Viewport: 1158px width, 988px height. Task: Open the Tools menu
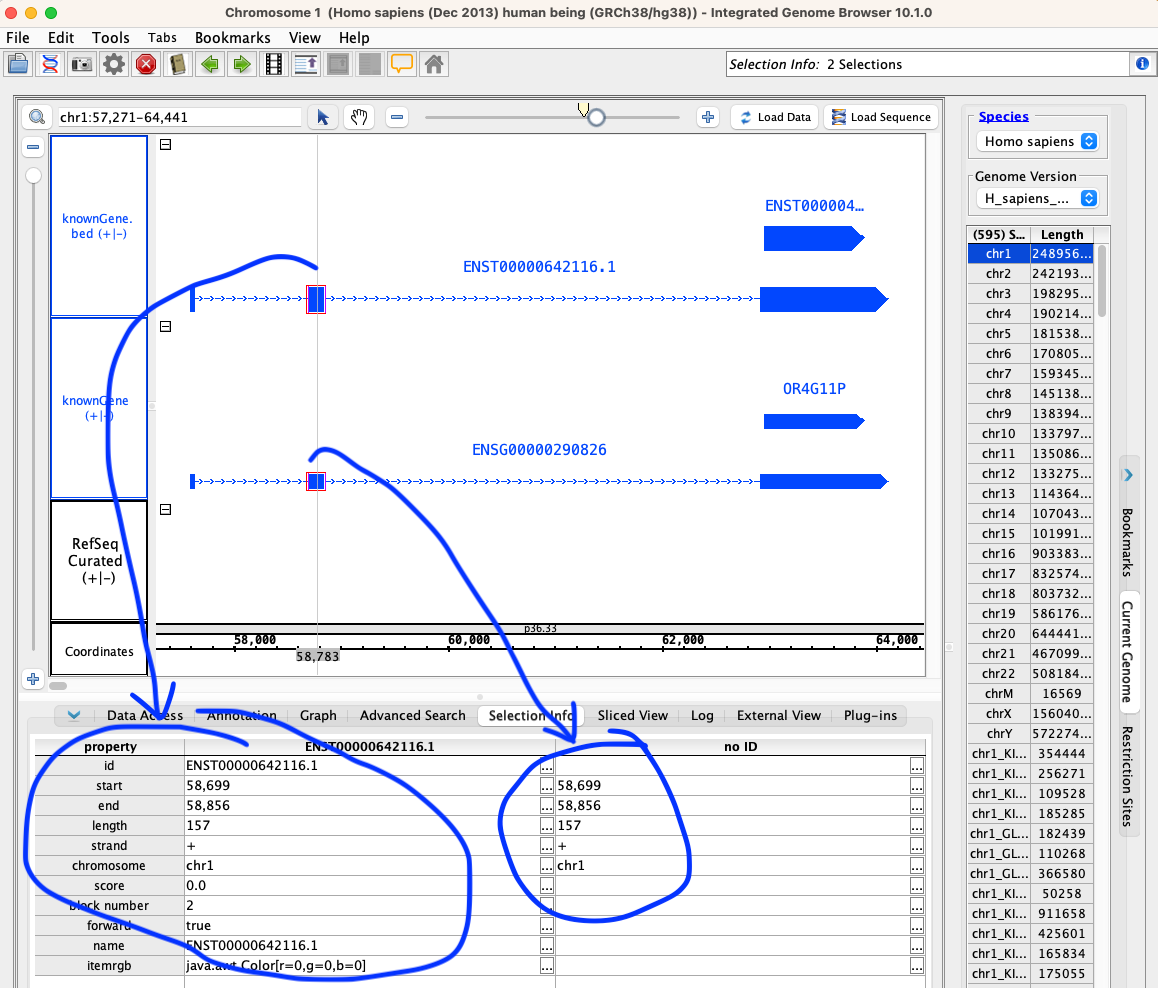[111, 38]
